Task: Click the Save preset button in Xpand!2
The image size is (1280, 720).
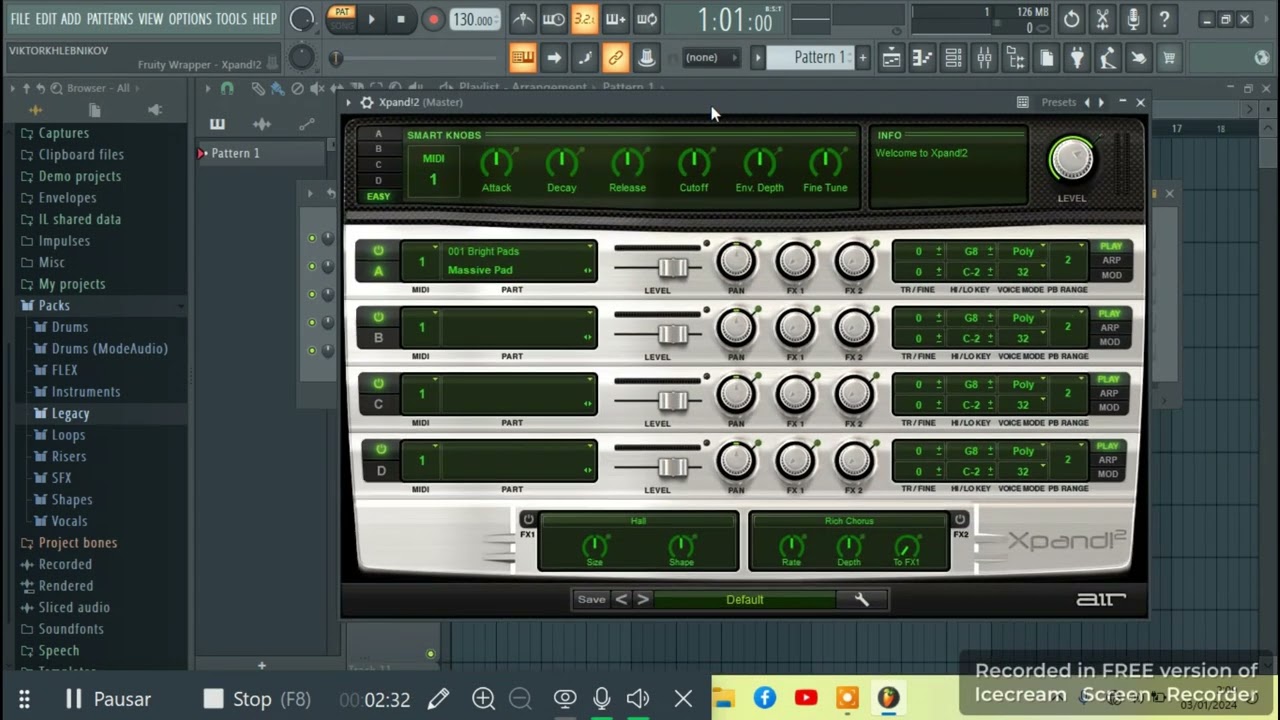Action: pos(591,600)
